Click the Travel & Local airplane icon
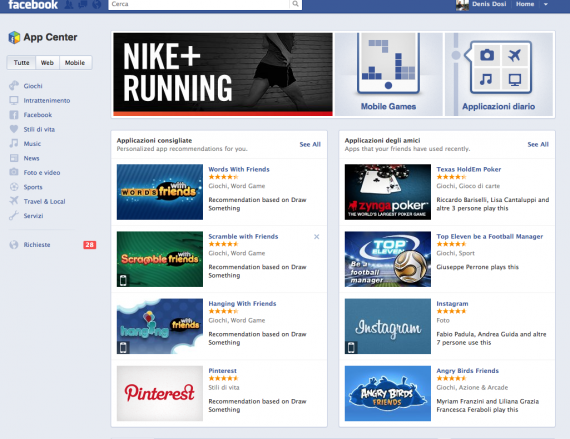Image resolution: width=570 pixels, height=439 pixels. click(14, 201)
